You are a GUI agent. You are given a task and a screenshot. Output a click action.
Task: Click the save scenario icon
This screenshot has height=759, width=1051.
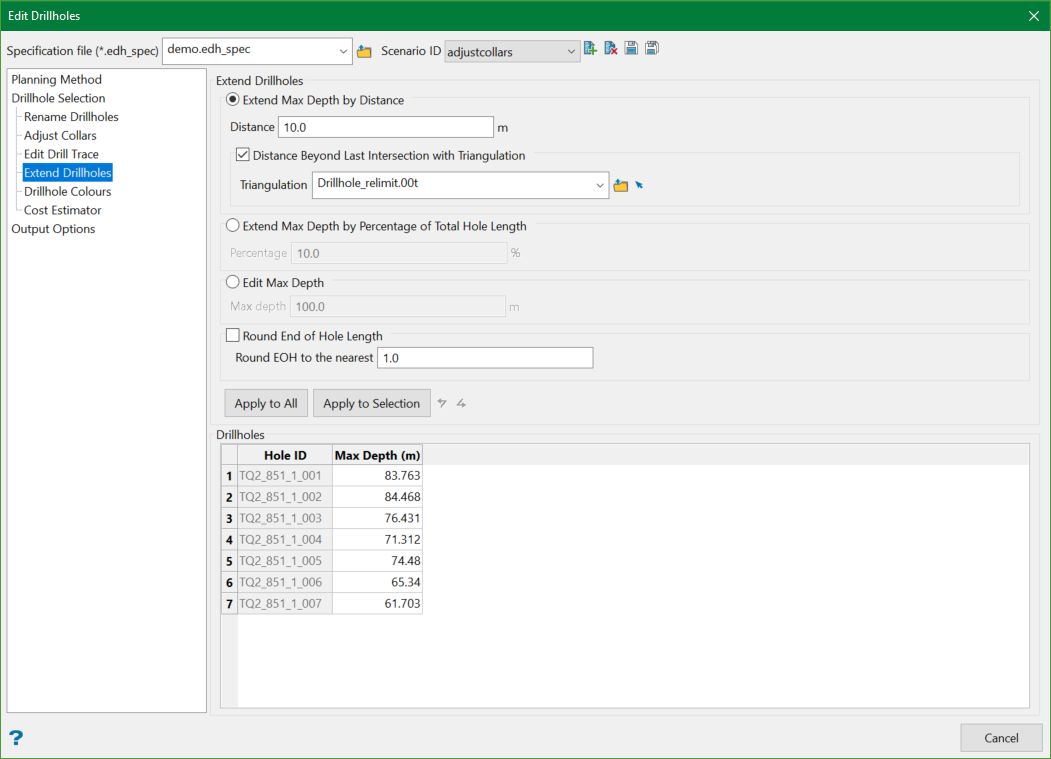pos(631,49)
